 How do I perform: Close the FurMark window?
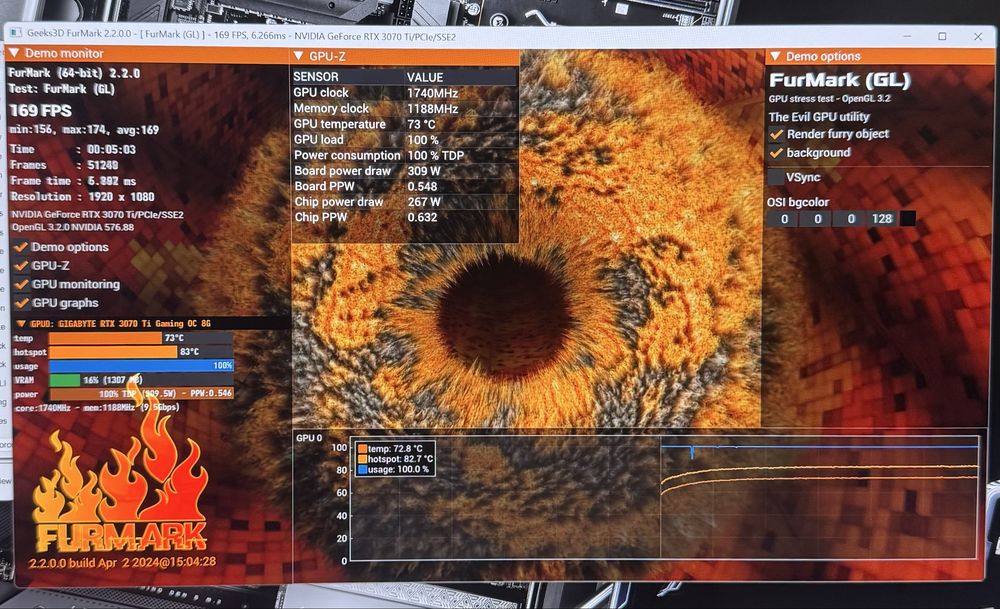[x=978, y=36]
